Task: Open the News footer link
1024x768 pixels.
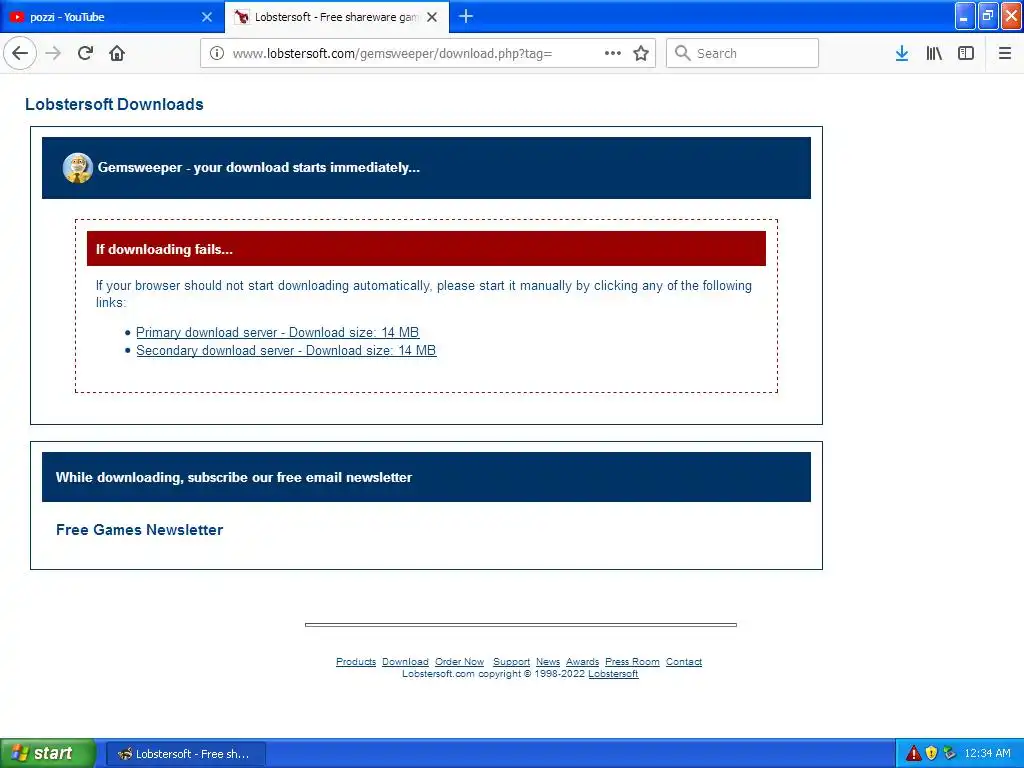Action: tap(548, 662)
